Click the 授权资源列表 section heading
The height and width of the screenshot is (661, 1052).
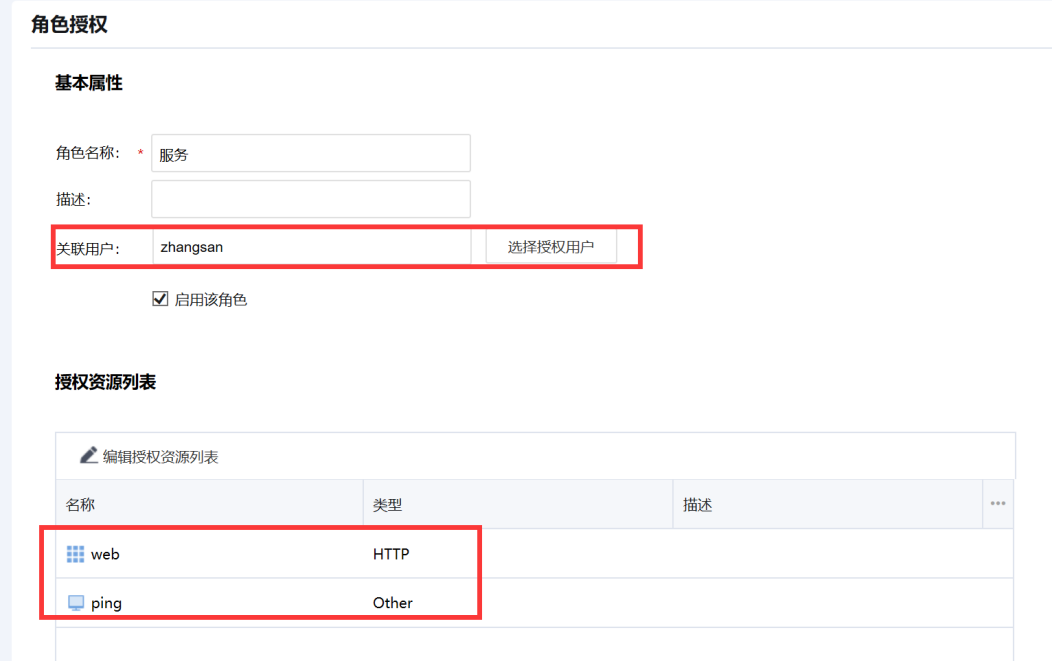105,382
